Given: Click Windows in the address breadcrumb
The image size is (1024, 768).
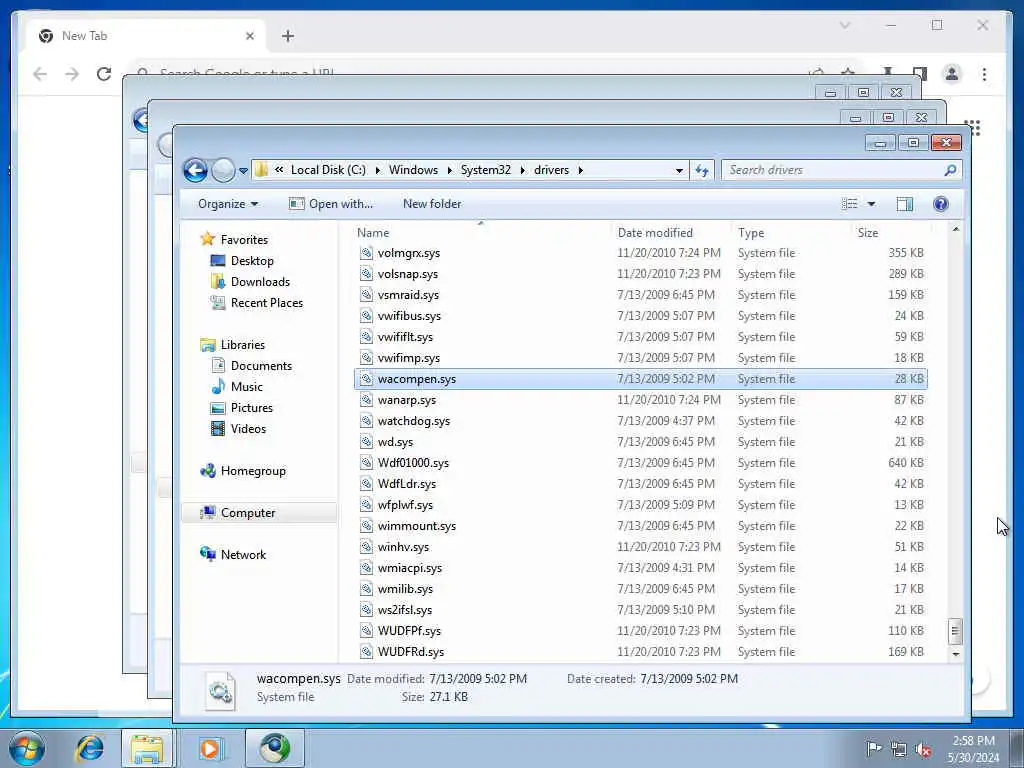Looking at the screenshot, I should point(413,170).
